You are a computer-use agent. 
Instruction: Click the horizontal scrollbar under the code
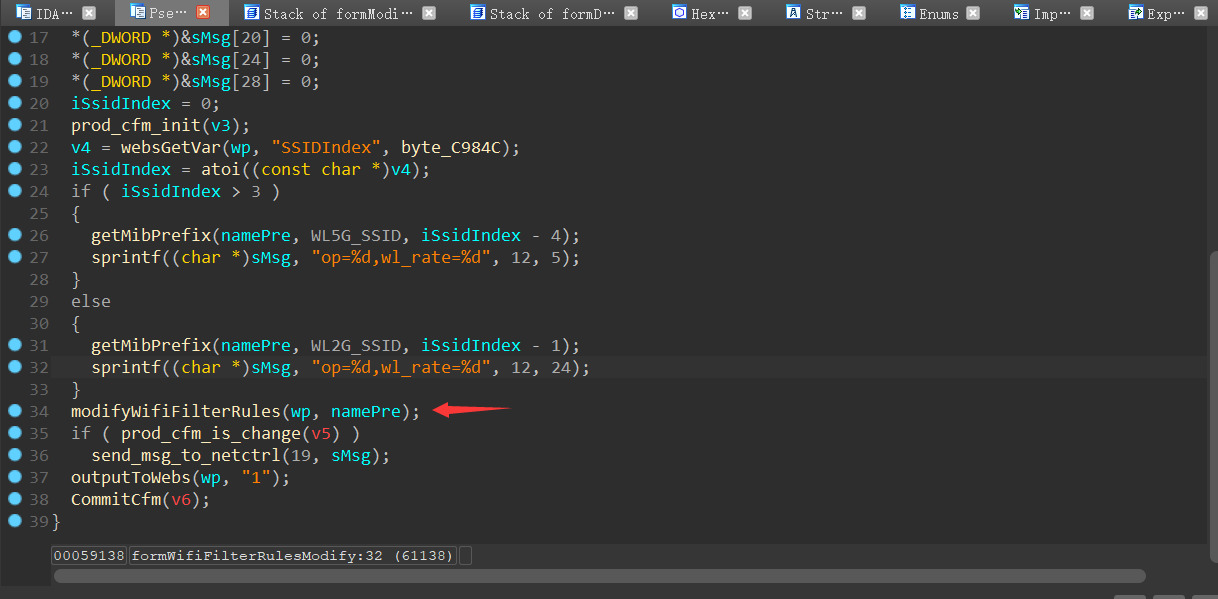[x=600, y=576]
